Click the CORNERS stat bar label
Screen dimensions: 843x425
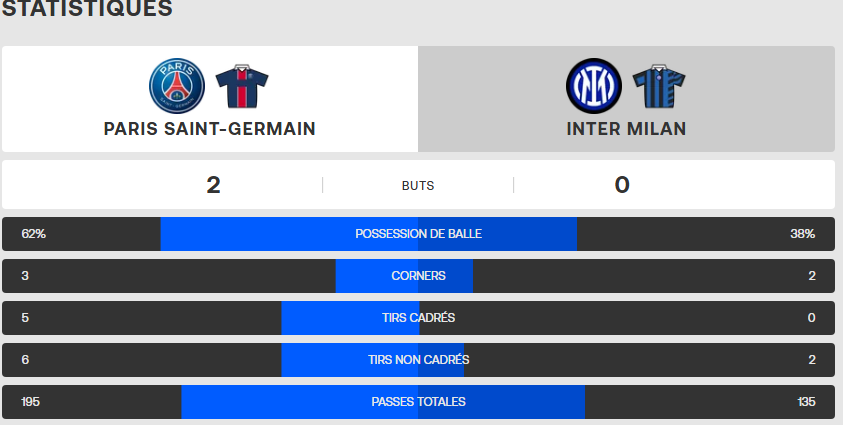pos(418,276)
